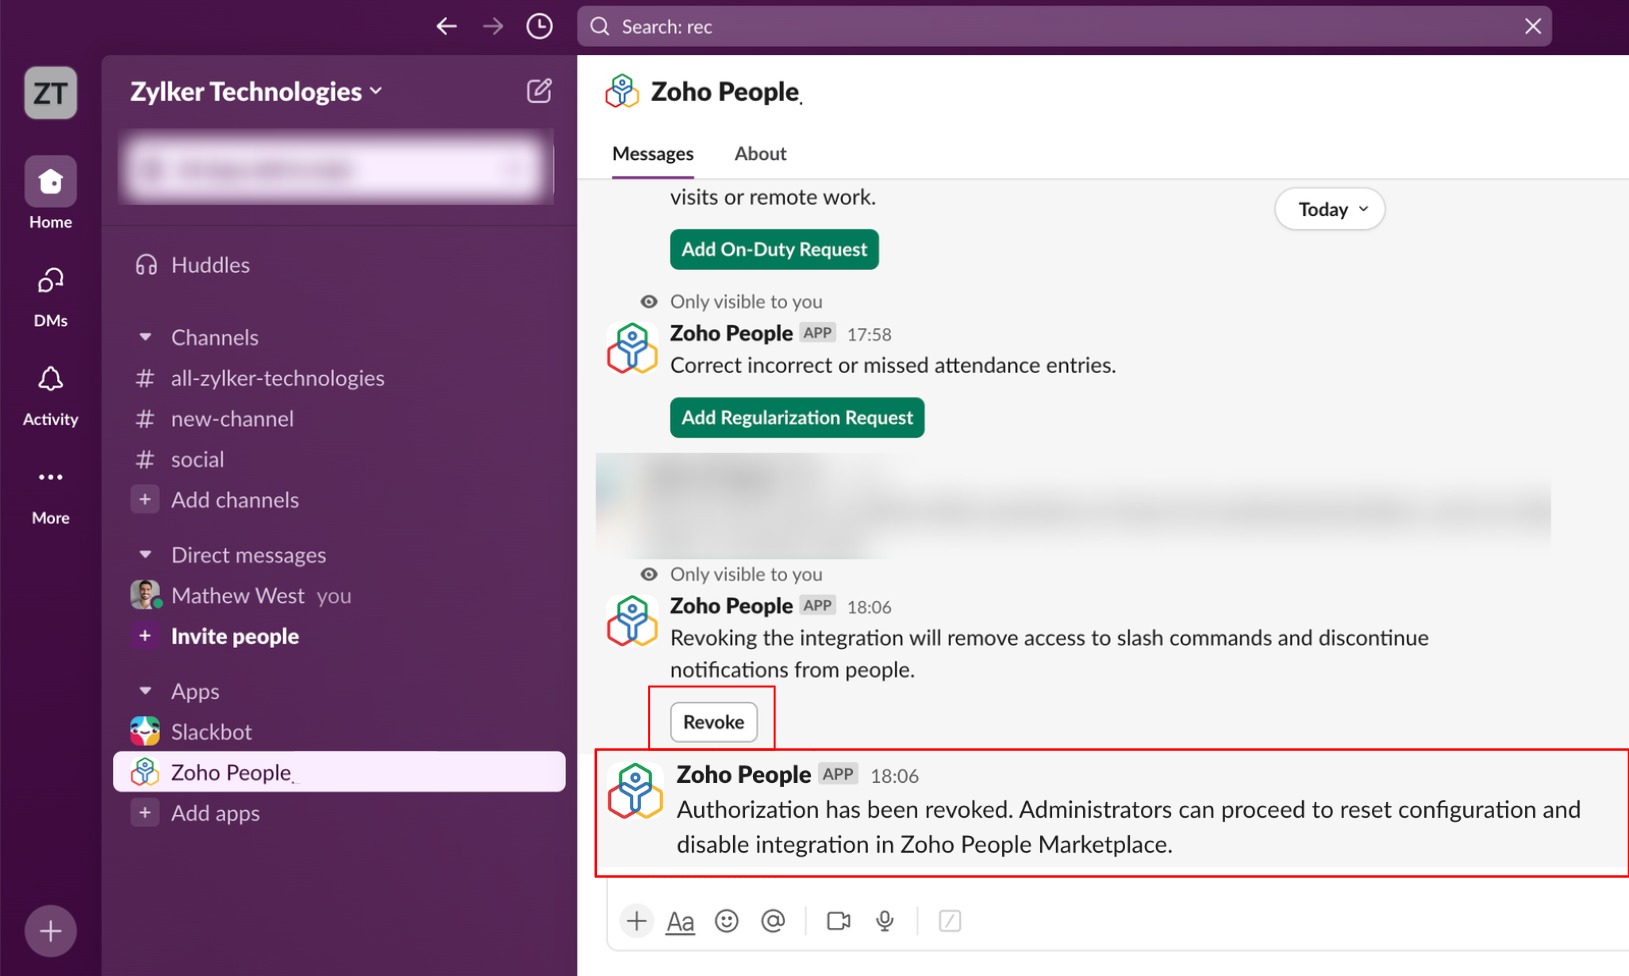Toggle text formatting (Aa) in composer
Viewport: 1629px width, 976px height.
tap(680, 921)
